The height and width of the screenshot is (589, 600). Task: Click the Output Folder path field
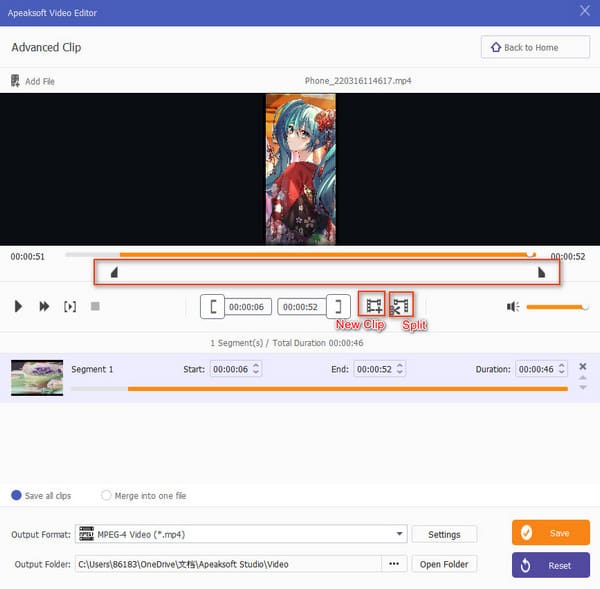(228, 564)
